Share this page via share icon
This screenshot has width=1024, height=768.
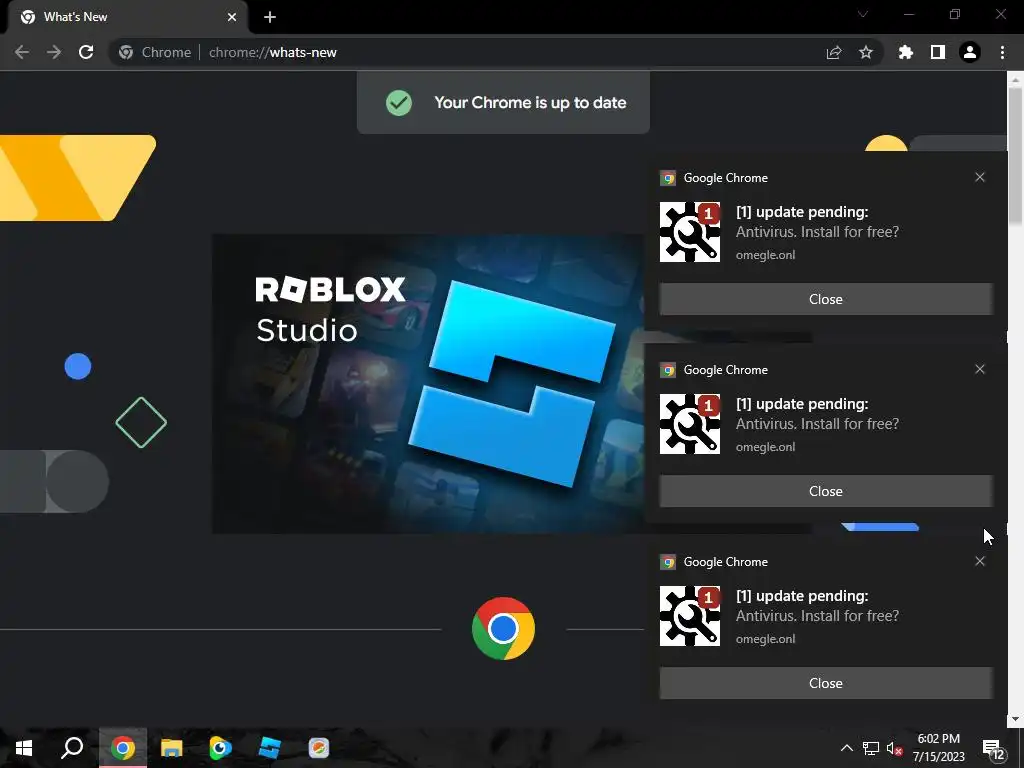point(834,52)
